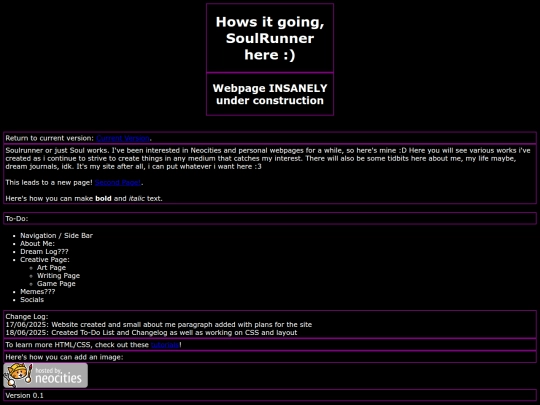
Task: Click the italic word 'italic'
Action: pos(137,198)
